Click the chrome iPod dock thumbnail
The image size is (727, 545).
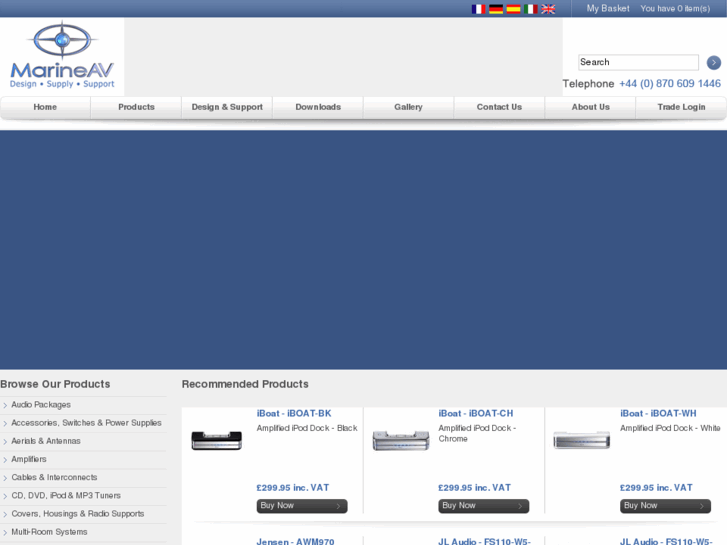pyautogui.click(x=401, y=440)
